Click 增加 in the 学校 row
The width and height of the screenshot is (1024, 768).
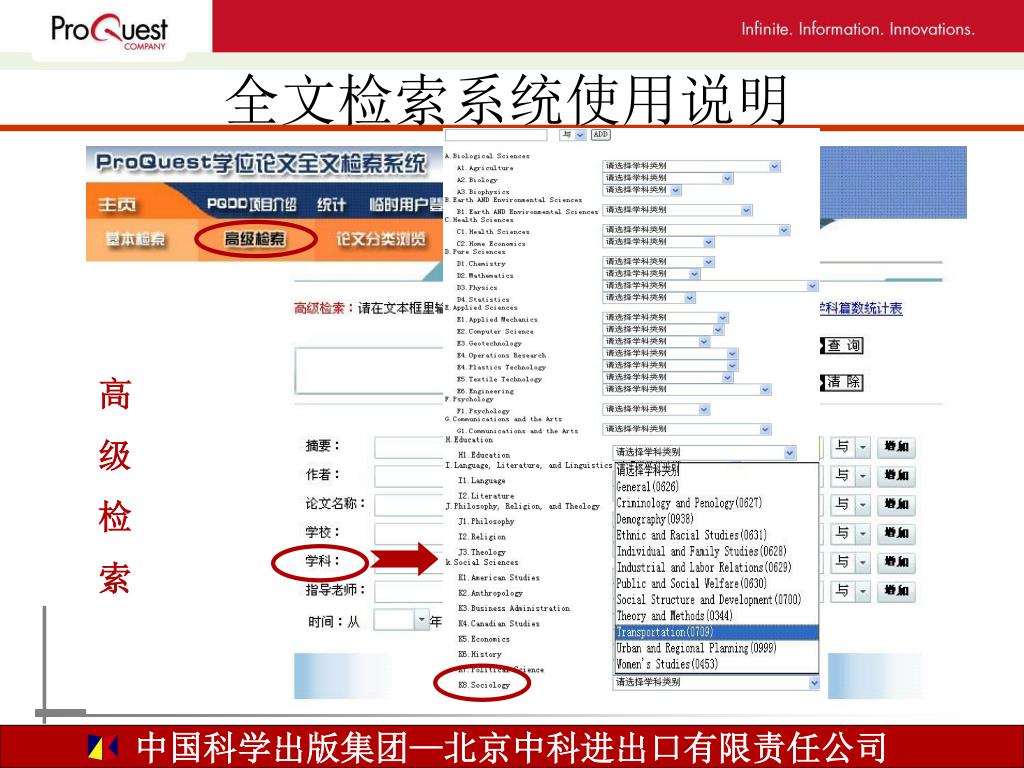896,534
